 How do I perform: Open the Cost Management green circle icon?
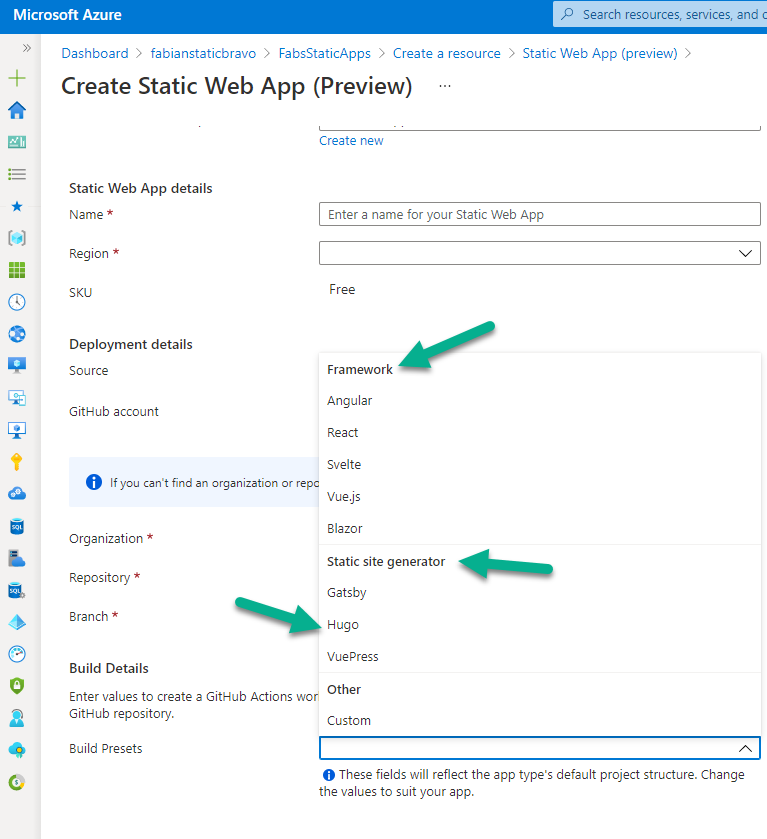pos(17,782)
